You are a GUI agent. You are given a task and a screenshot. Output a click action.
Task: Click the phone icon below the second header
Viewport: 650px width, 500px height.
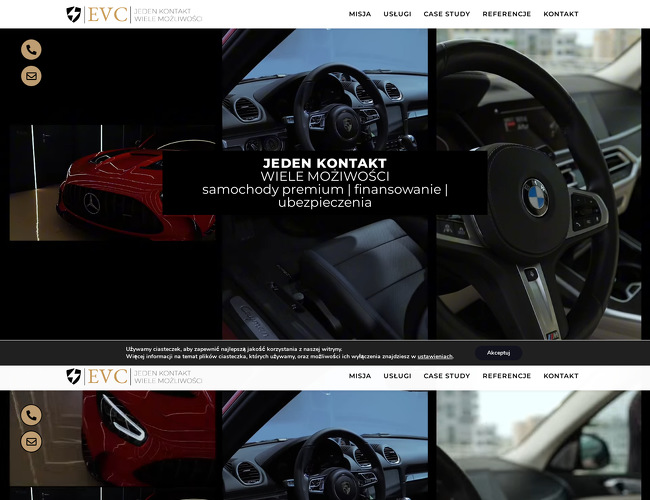[31, 415]
